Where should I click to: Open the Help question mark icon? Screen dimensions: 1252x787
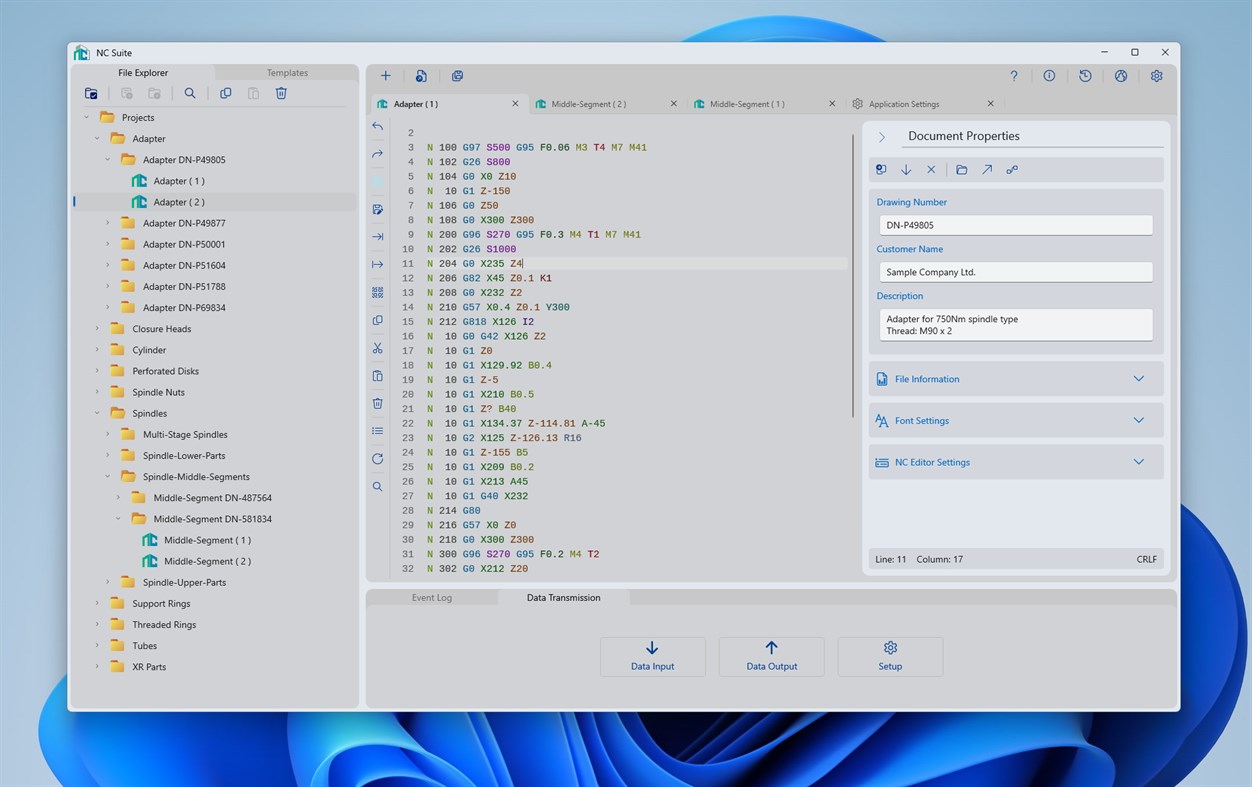pos(1013,75)
